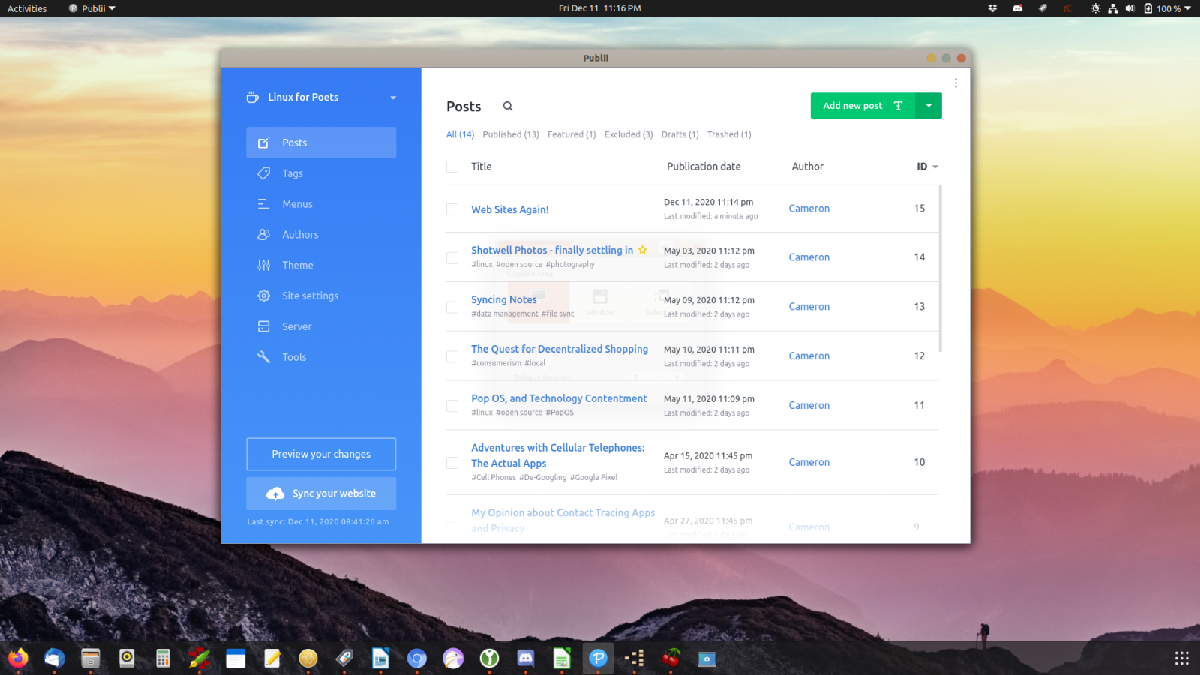The image size is (1200, 675).
Task: Show the Trashed (1) posts
Action: click(729, 134)
